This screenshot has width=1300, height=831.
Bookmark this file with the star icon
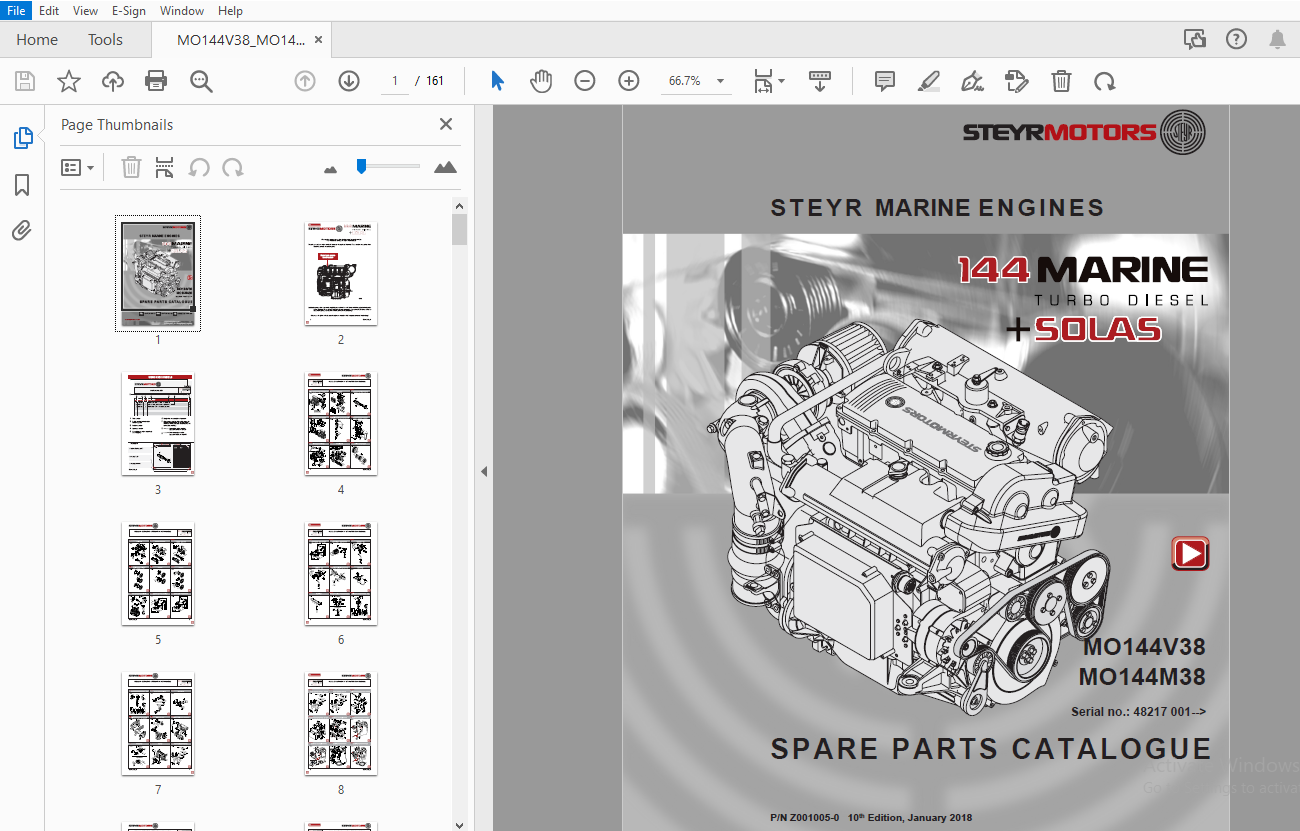point(69,81)
